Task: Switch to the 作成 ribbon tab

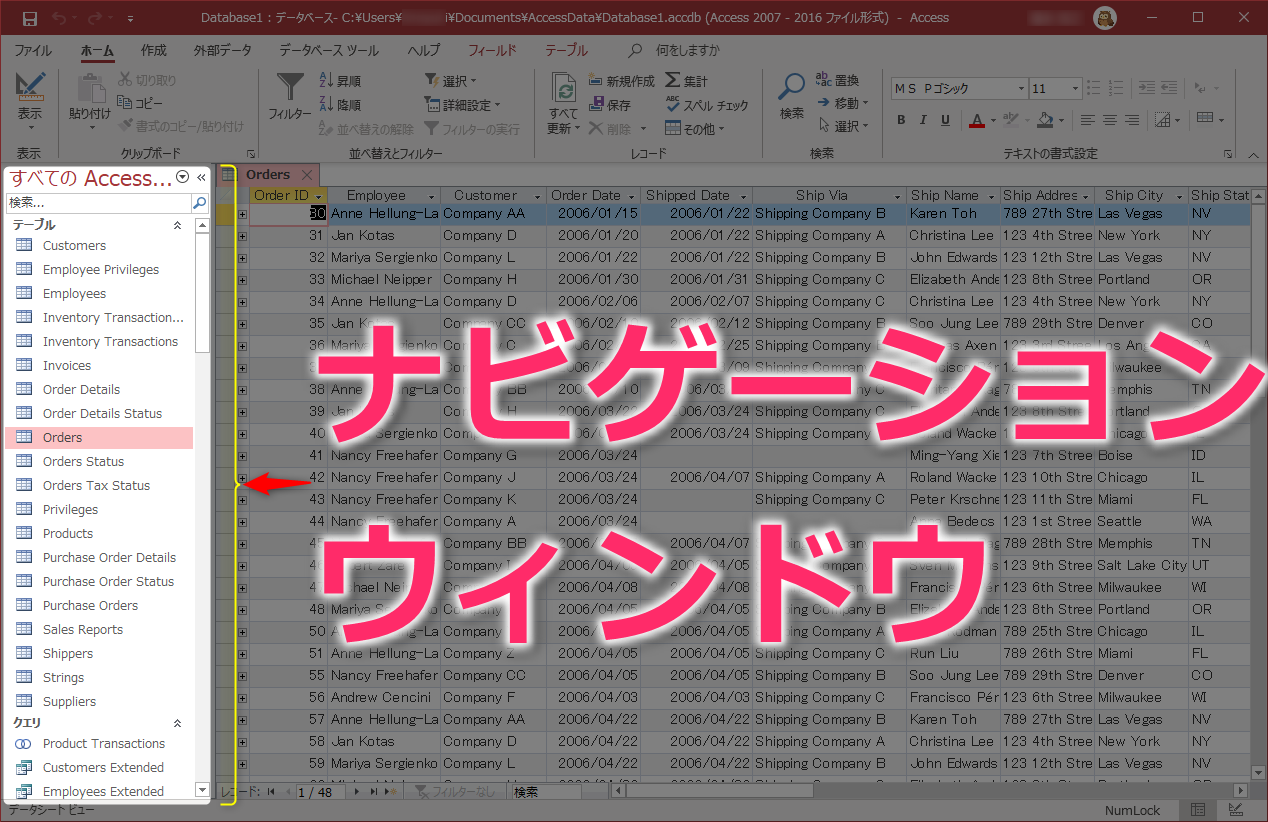Action: click(154, 50)
